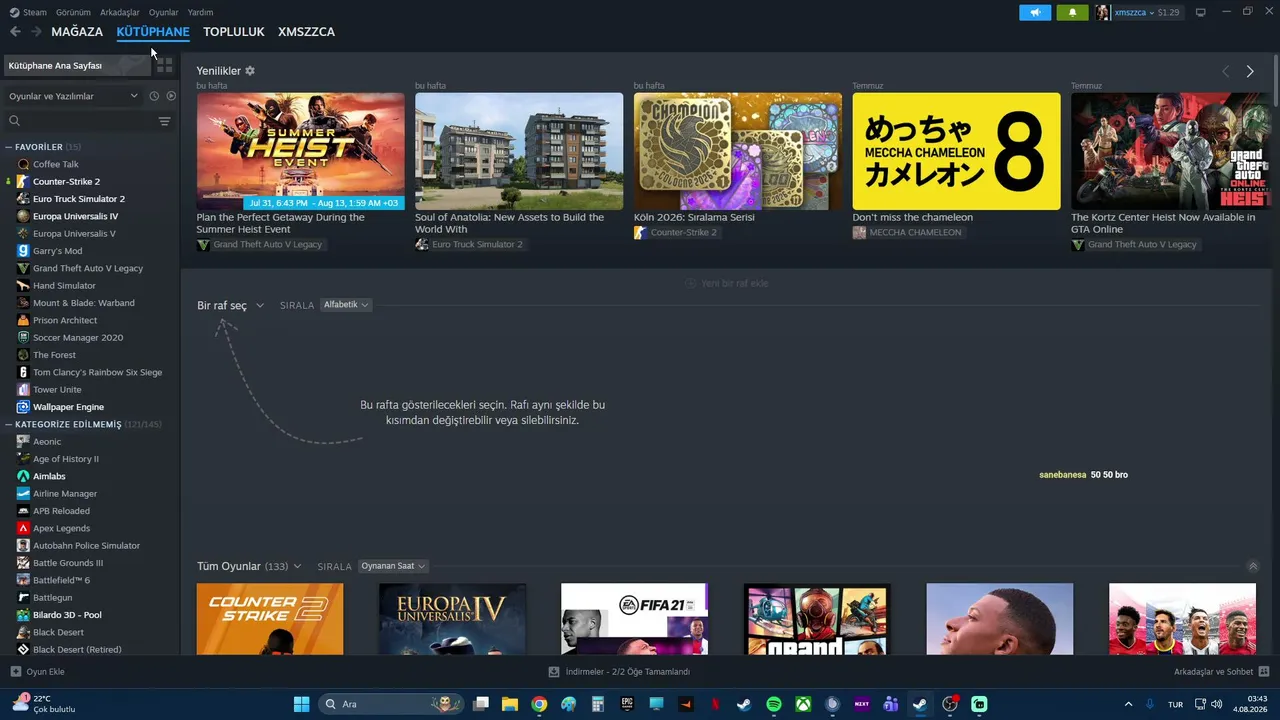Open the Yenilikler settings gear
This screenshot has height=720, width=1280.
pyautogui.click(x=250, y=71)
